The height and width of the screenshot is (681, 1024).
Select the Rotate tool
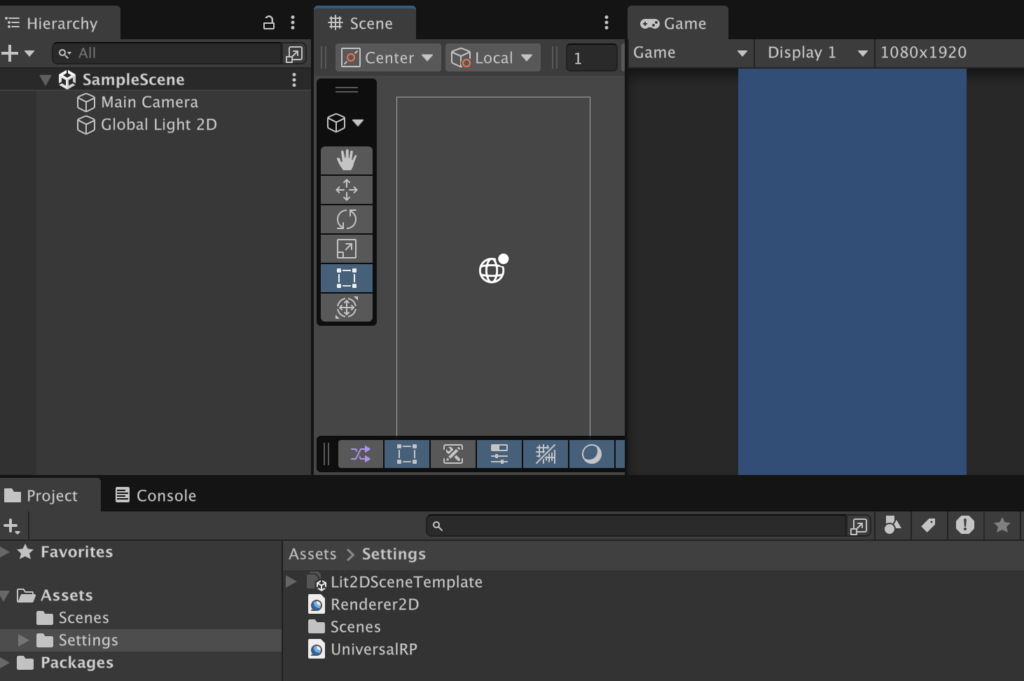tap(346, 219)
